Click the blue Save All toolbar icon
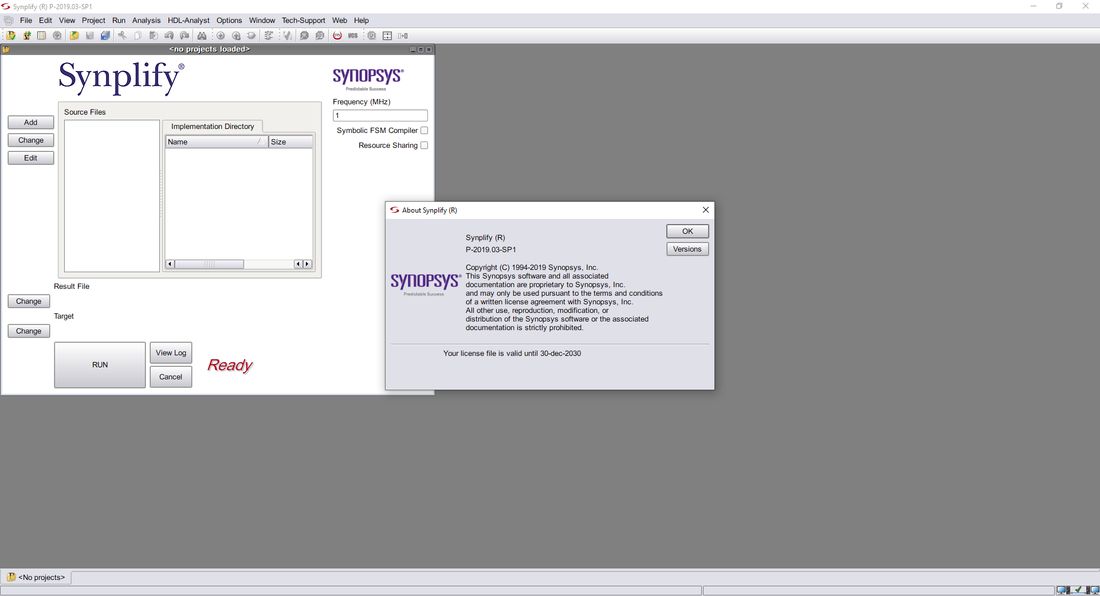 [x=105, y=35]
